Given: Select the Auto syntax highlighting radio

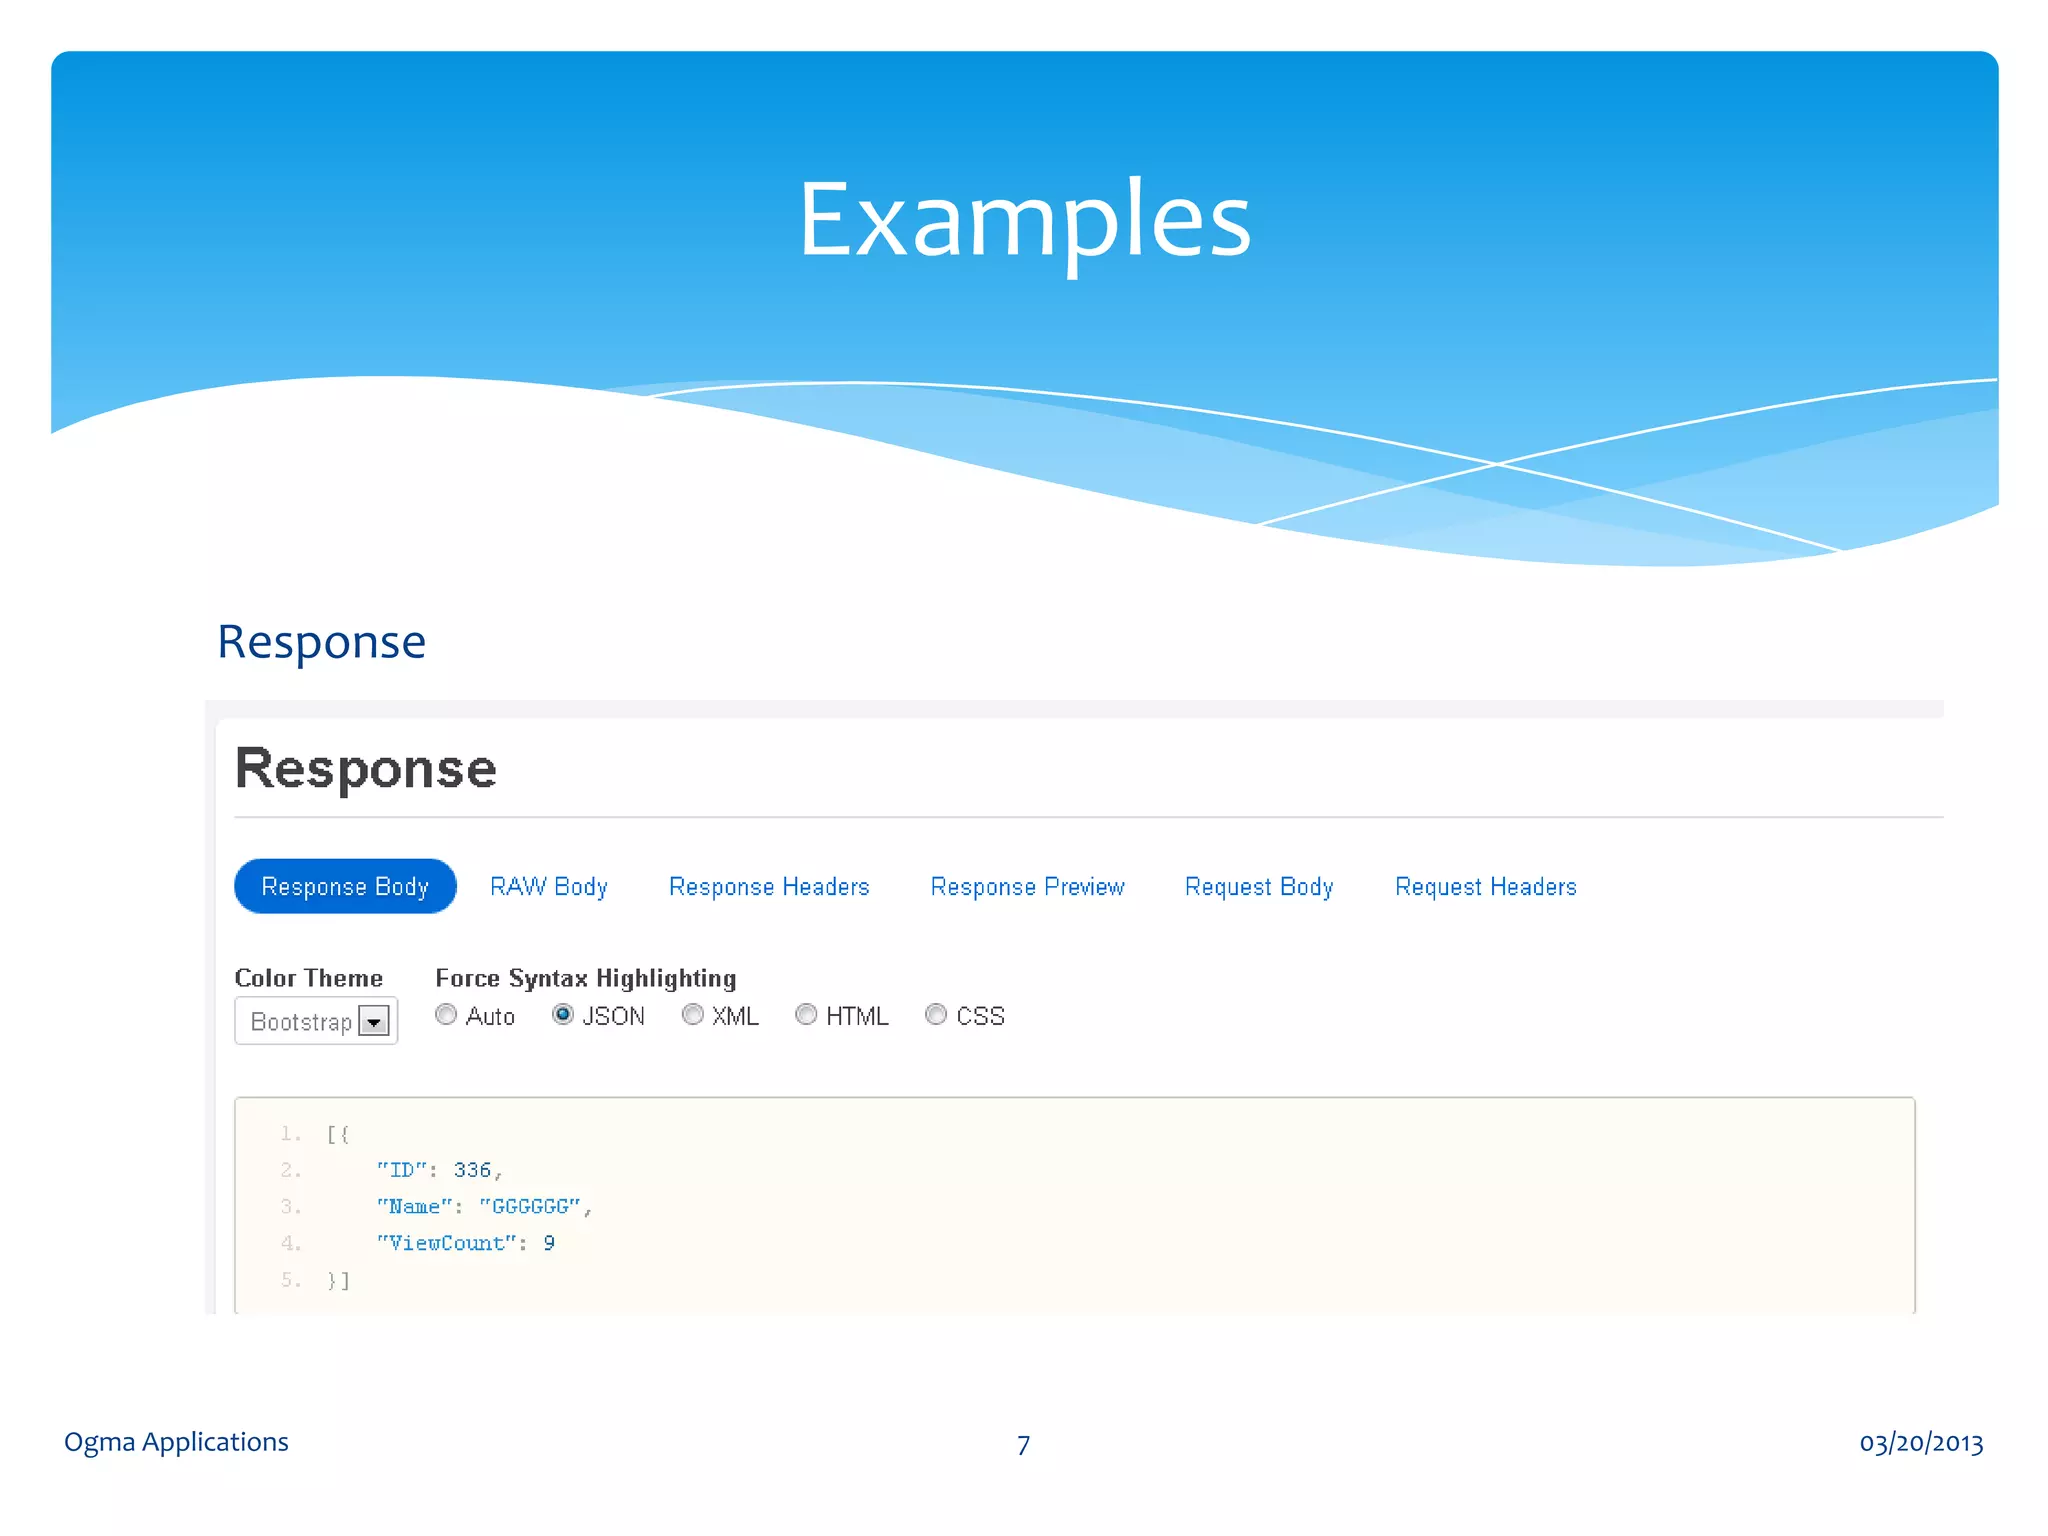Looking at the screenshot, I should 446,1015.
